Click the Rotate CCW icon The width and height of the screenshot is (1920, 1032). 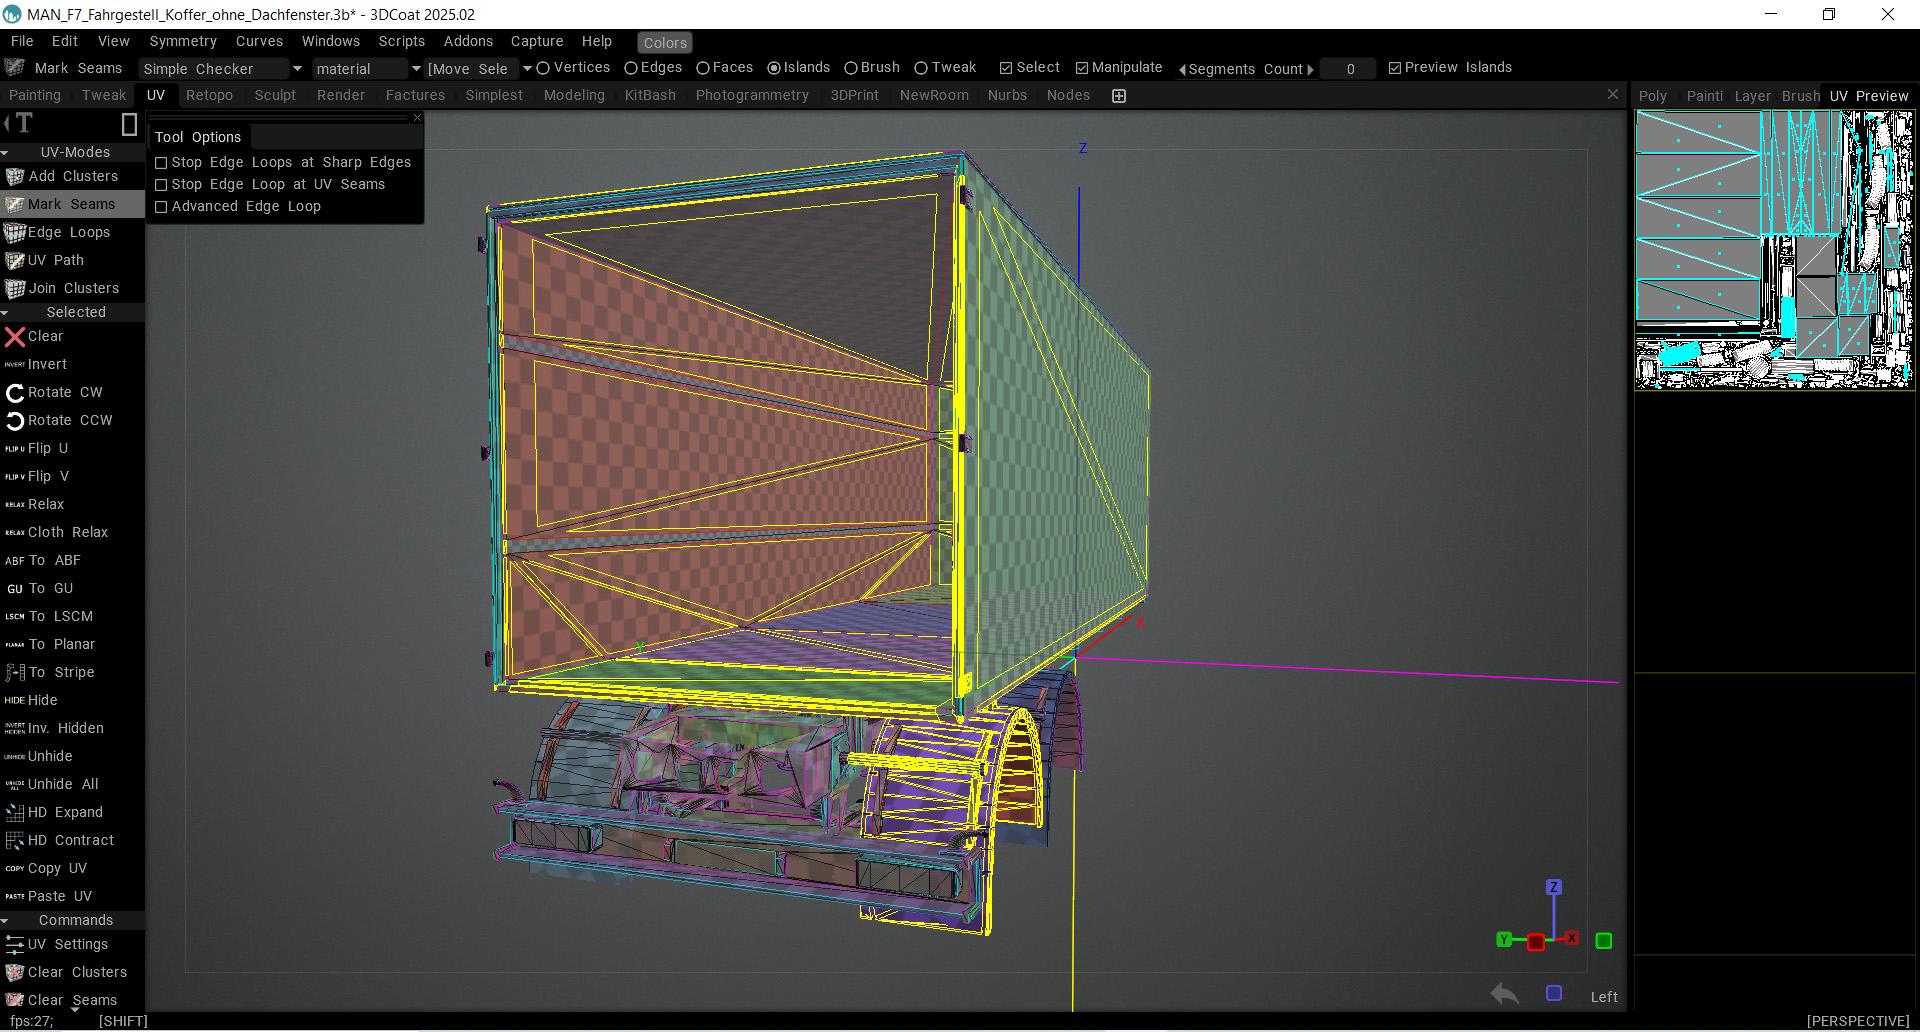click(15, 421)
